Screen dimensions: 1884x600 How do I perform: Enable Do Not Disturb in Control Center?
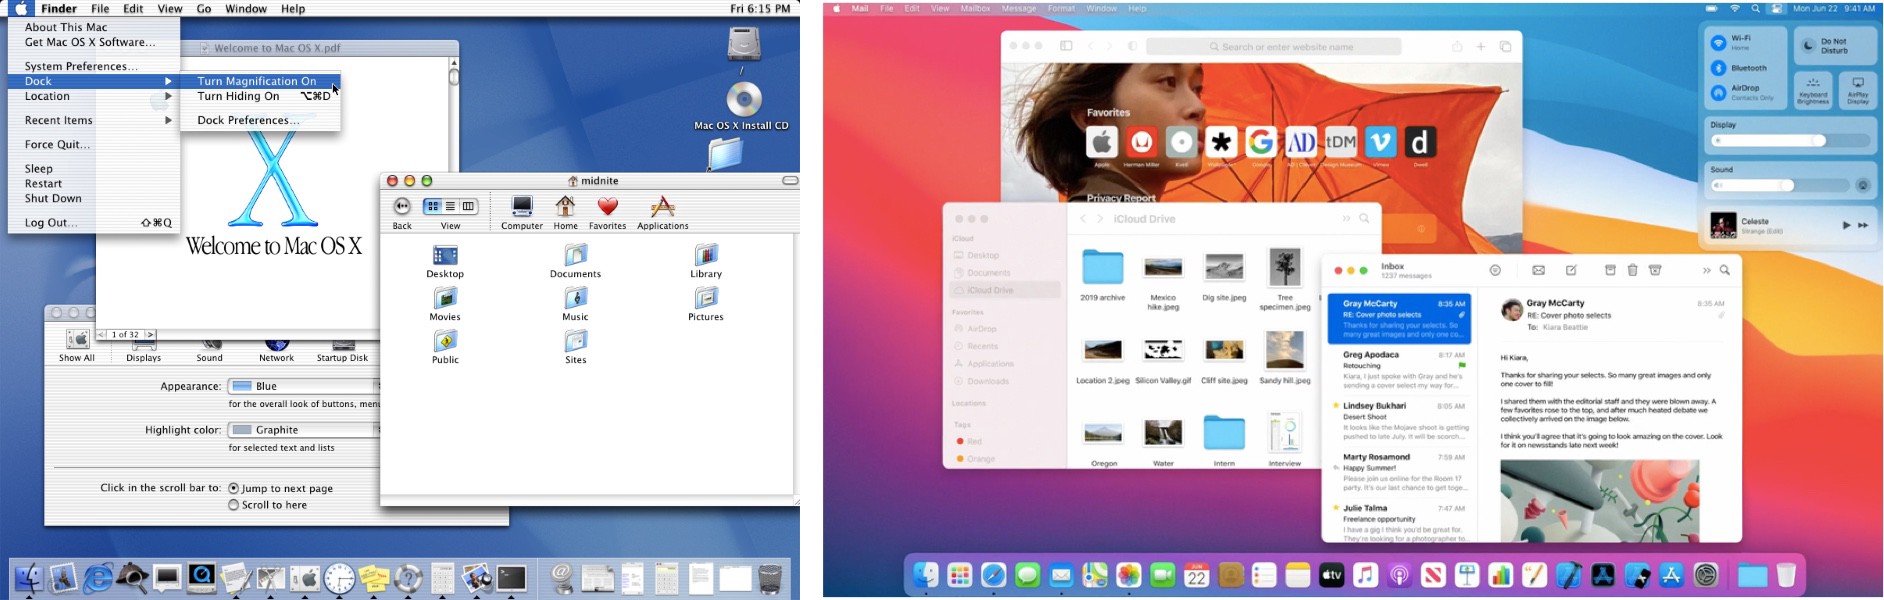pos(1836,46)
